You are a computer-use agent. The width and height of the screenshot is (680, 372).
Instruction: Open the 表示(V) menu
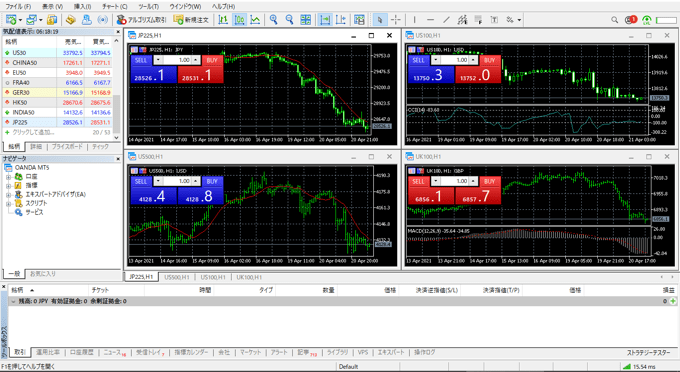(x=52, y=7)
